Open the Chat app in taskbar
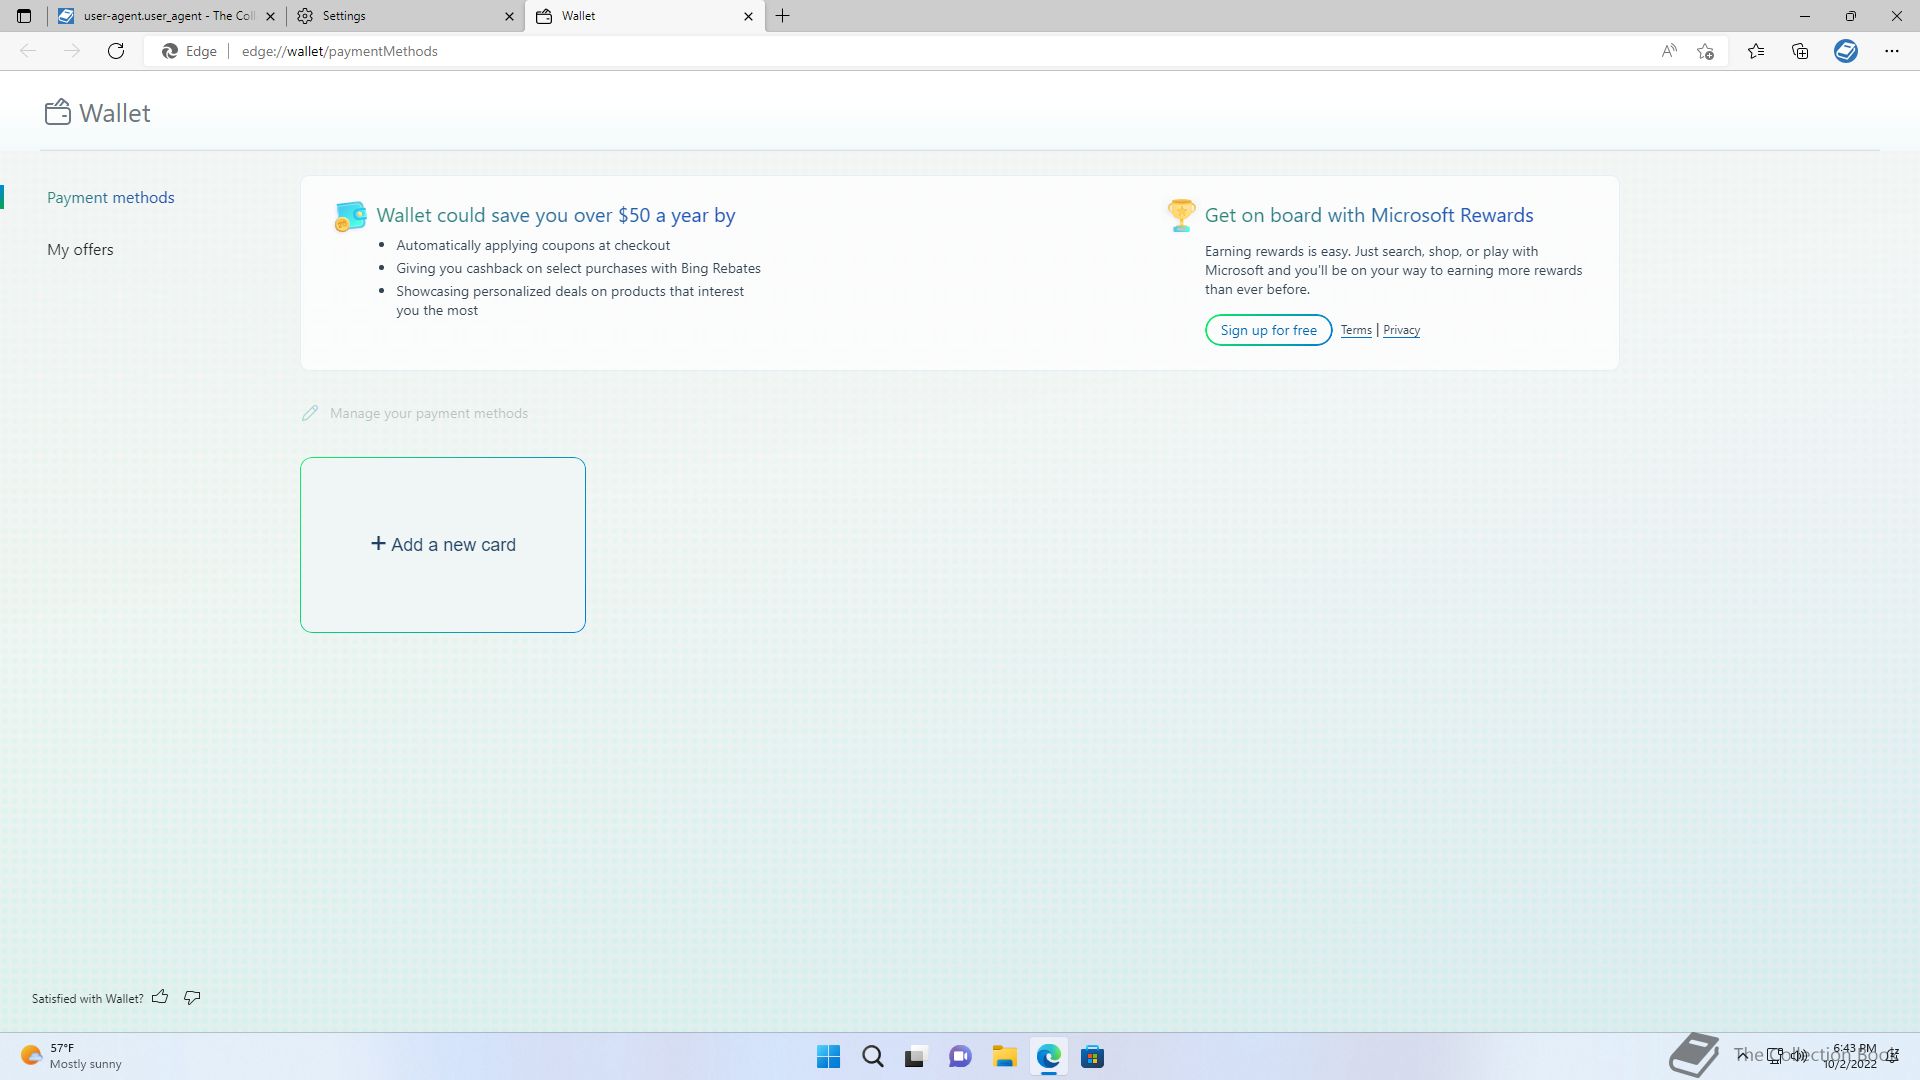Screen dimensions: 1920x1080 point(960,1057)
